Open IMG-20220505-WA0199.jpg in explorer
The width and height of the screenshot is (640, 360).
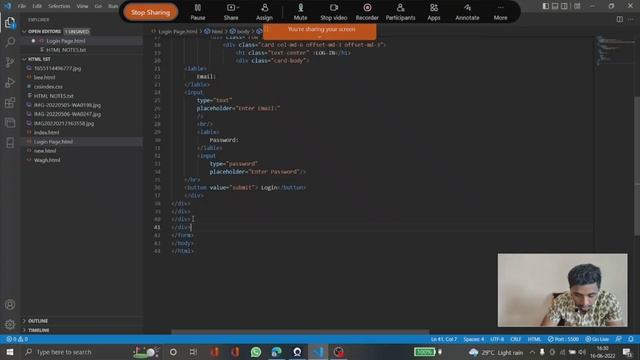point(82,105)
